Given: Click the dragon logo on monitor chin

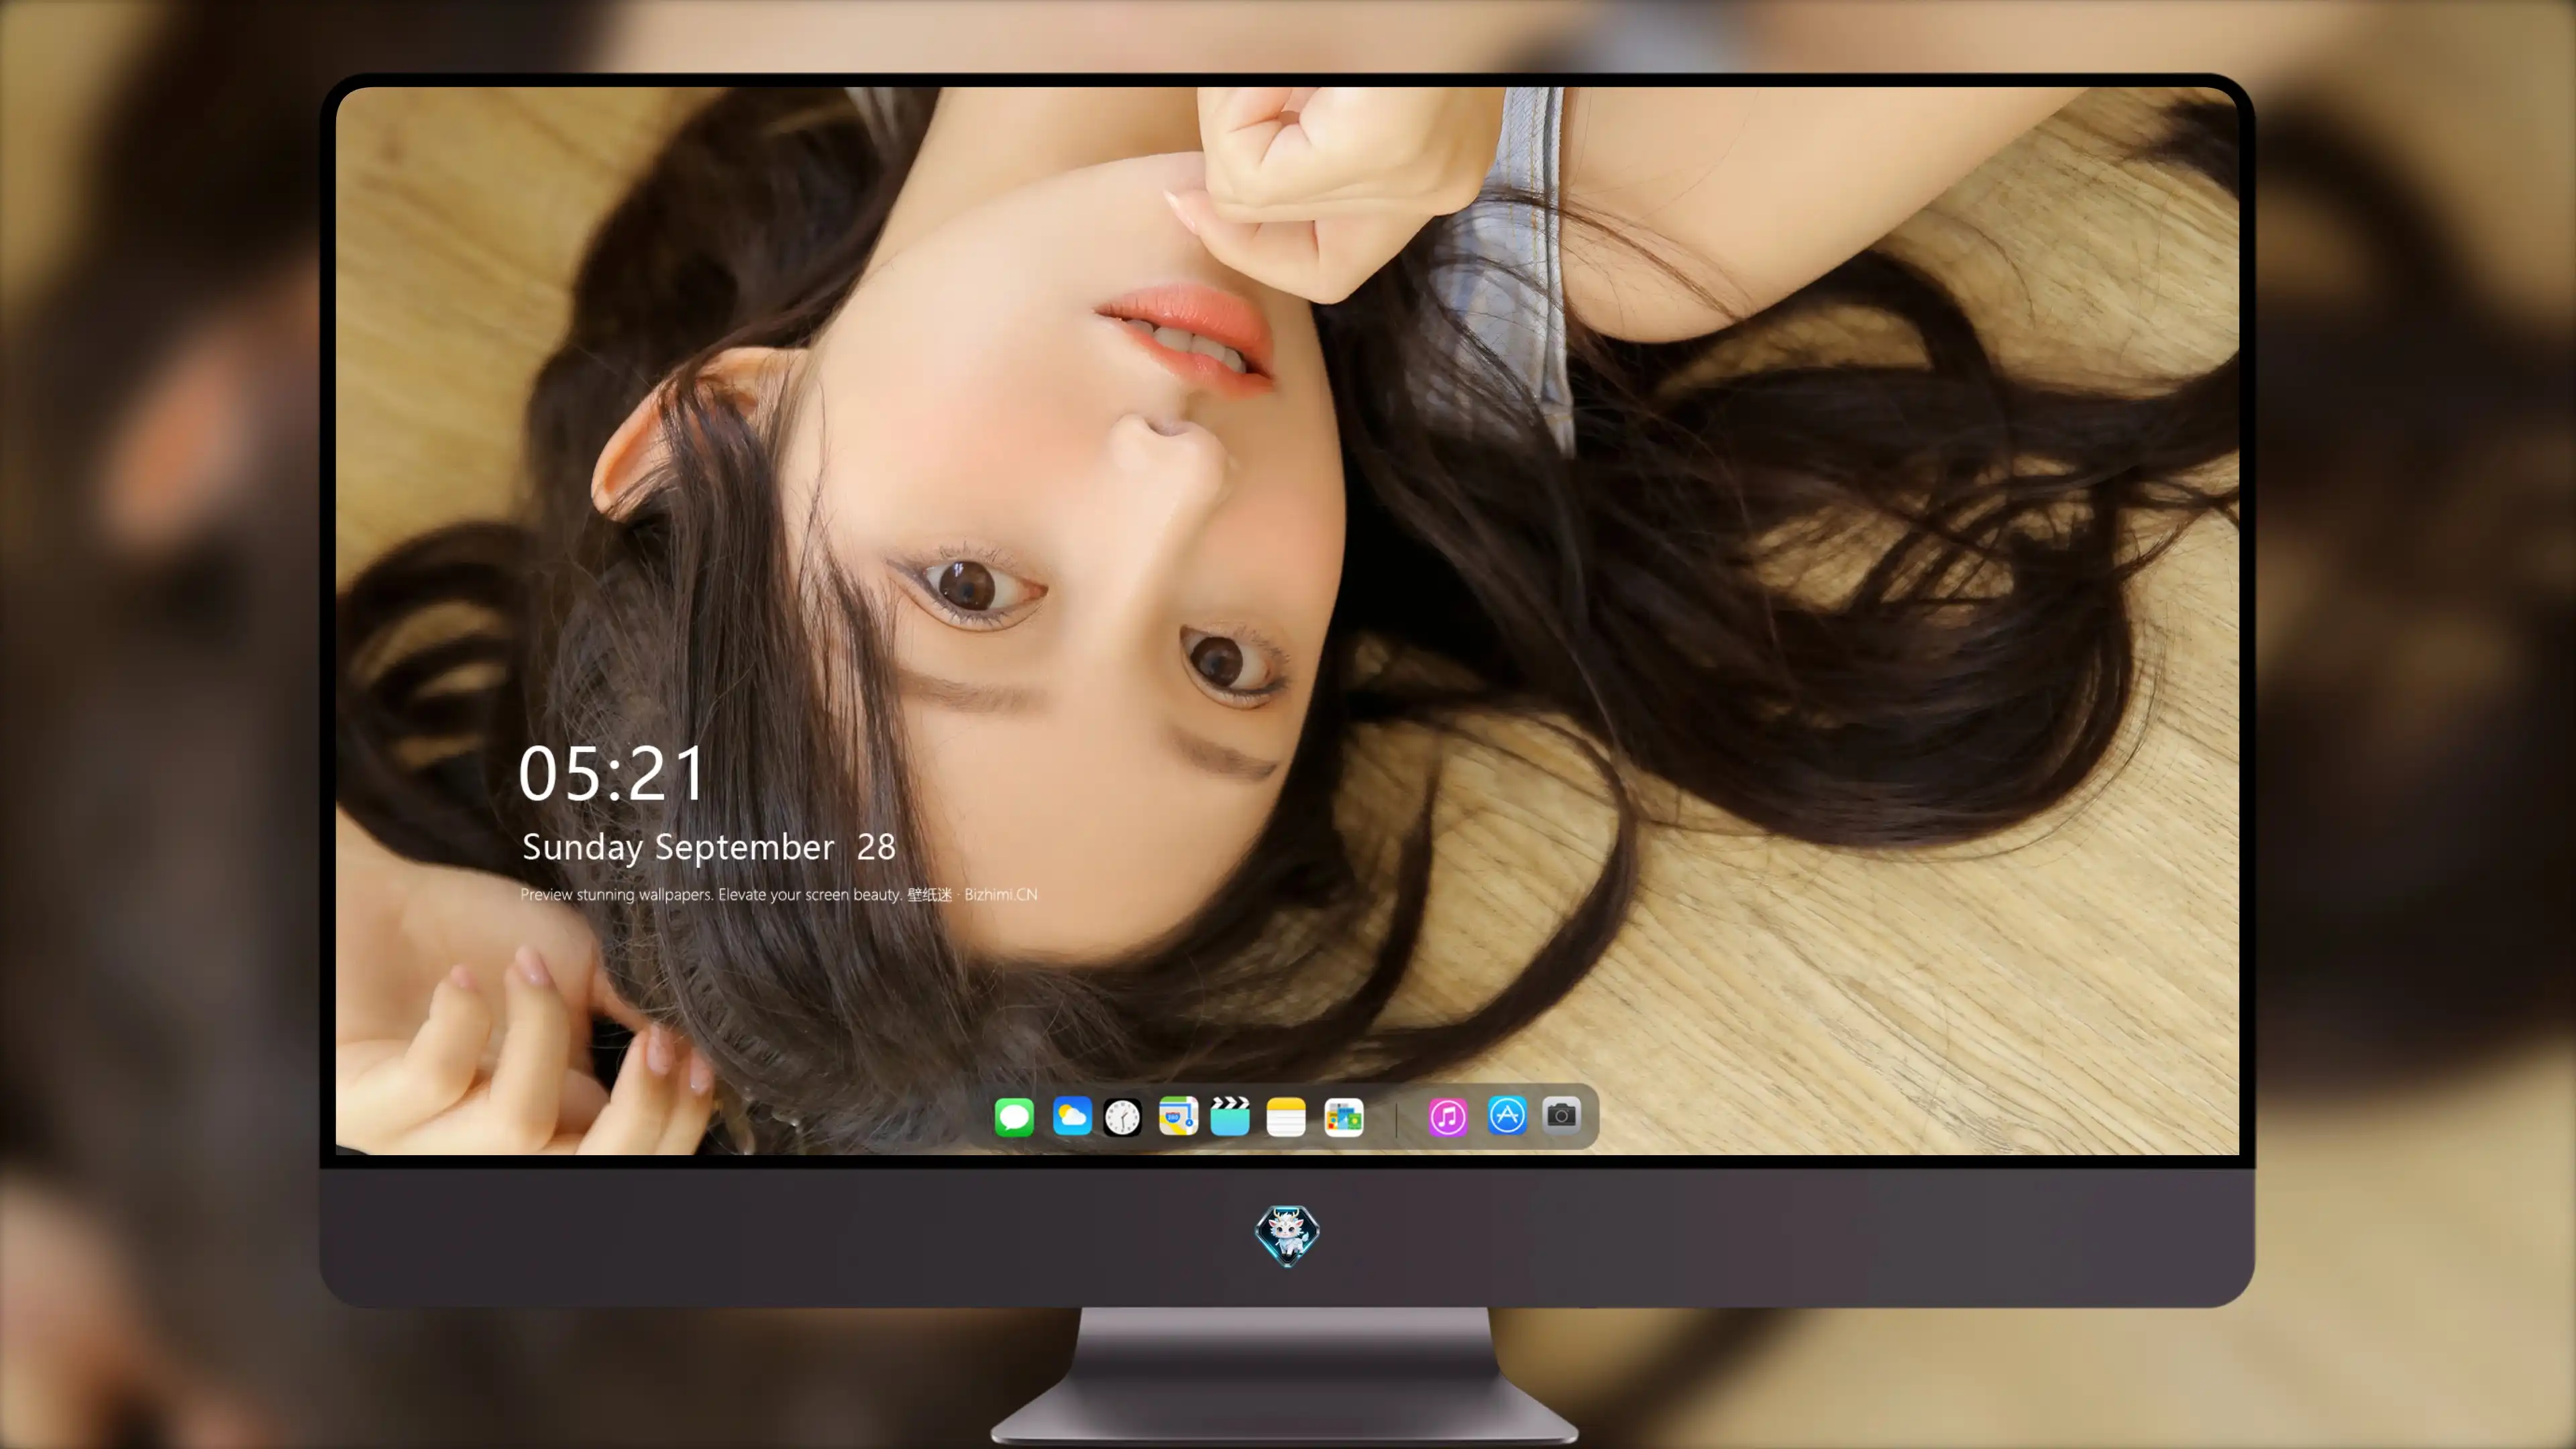Looking at the screenshot, I should (x=1287, y=1236).
